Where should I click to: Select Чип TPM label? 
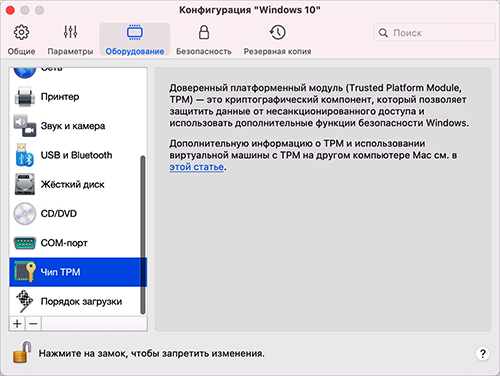[x=60, y=272]
